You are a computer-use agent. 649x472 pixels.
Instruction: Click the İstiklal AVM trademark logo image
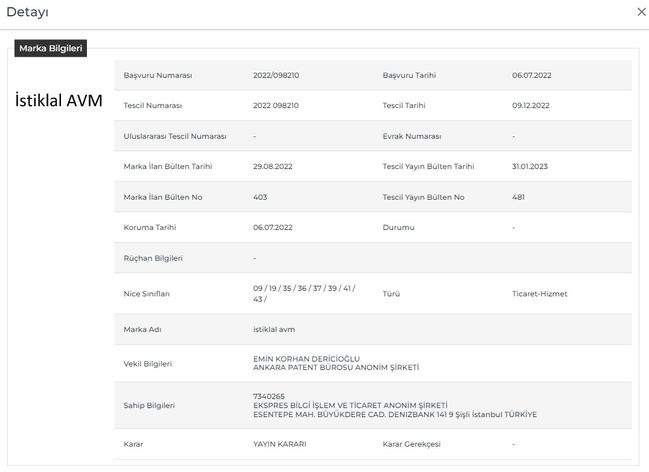pos(58,102)
